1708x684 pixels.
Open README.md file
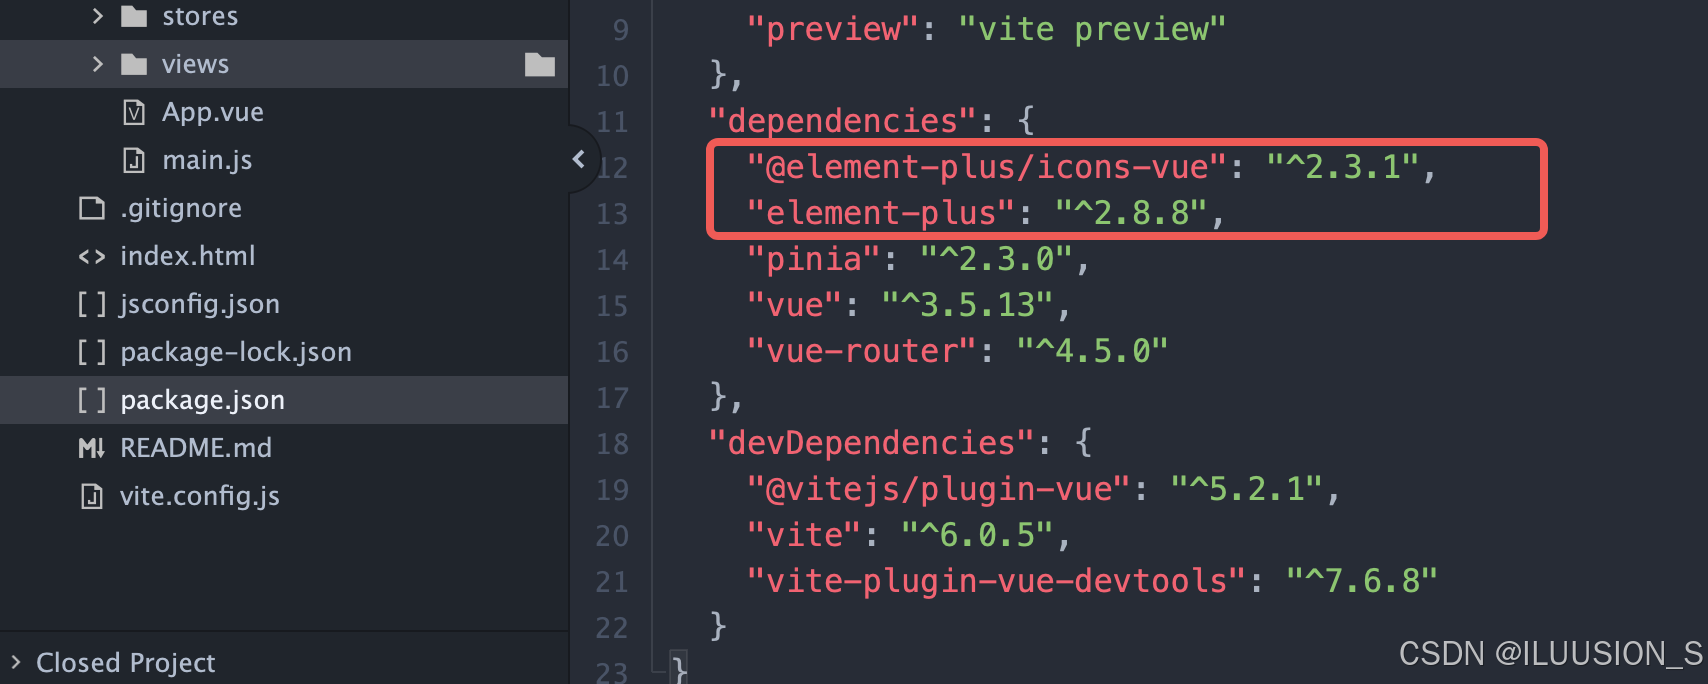[196, 448]
